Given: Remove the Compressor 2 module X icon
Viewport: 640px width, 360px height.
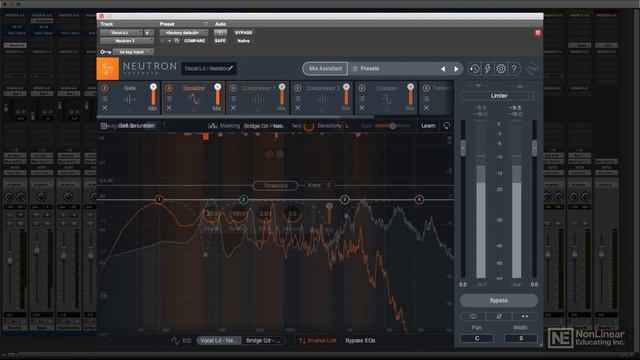Looking at the screenshot, I should tap(298, 108).
